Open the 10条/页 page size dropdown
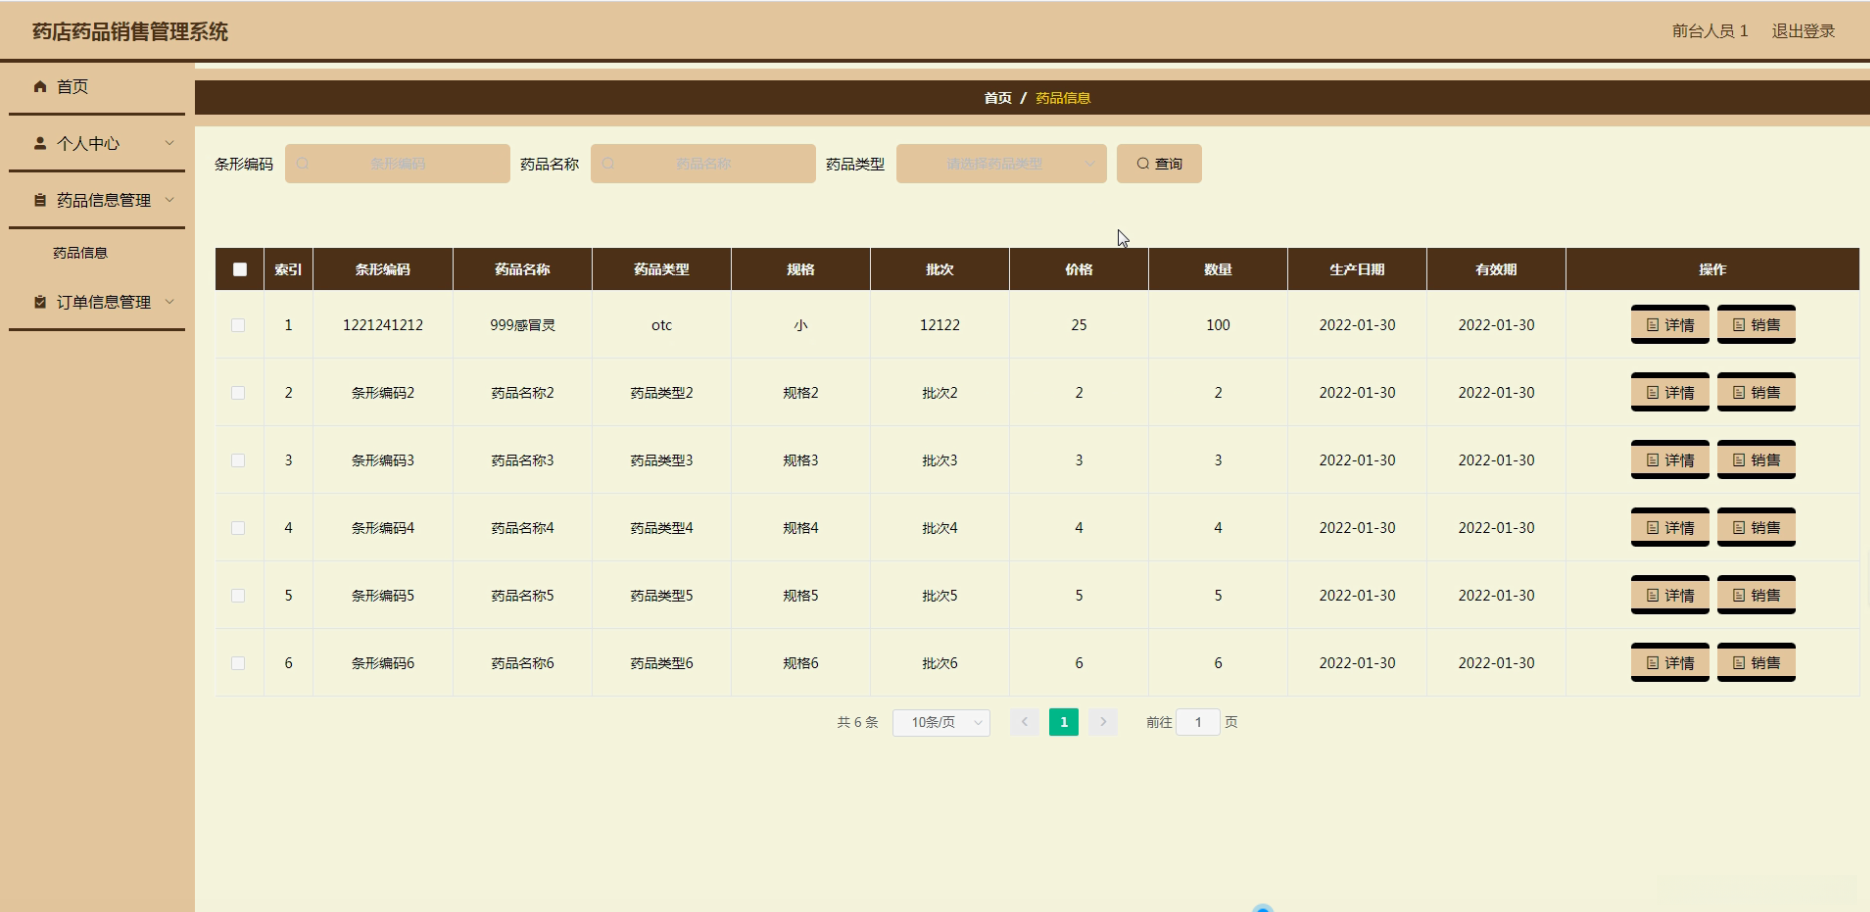Viewport: 1870px width, 912px height. (941, 722)
